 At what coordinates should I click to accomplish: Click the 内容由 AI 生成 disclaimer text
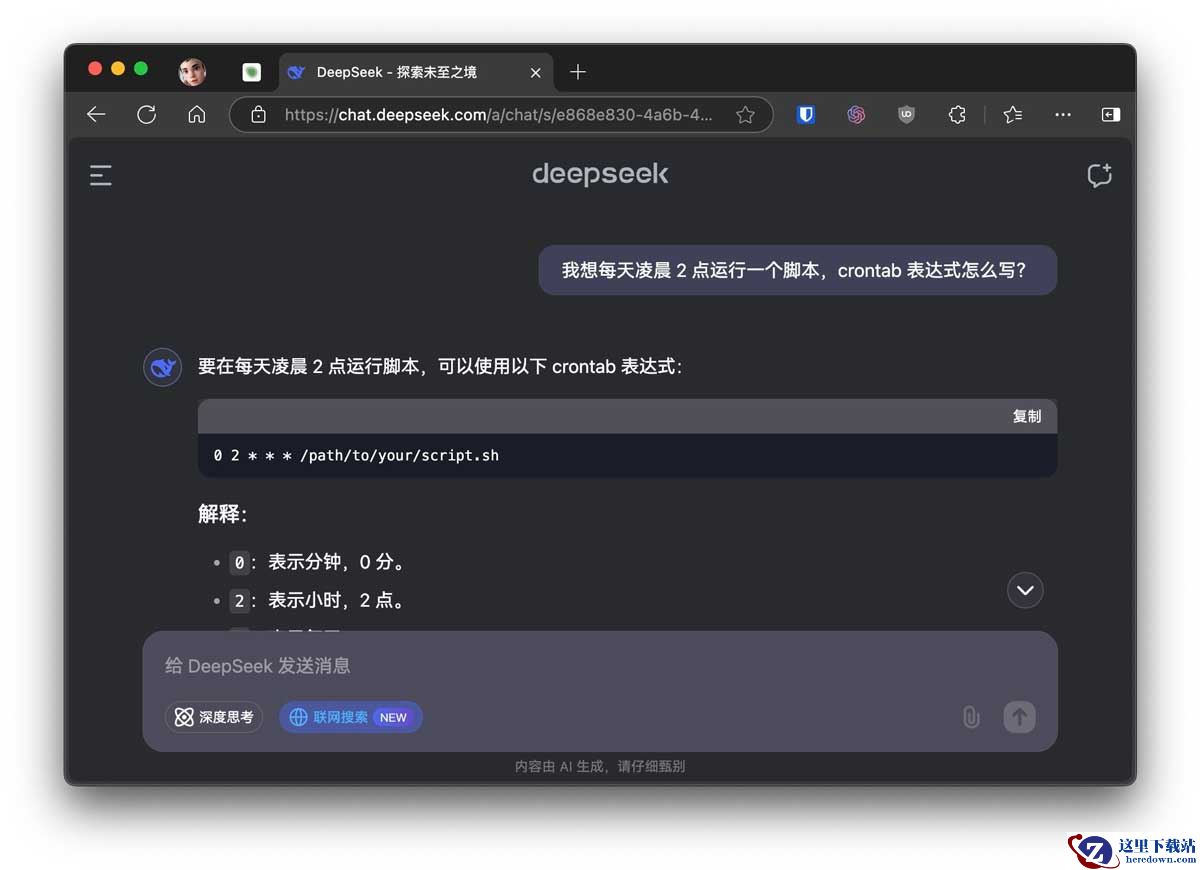point(600,767)
